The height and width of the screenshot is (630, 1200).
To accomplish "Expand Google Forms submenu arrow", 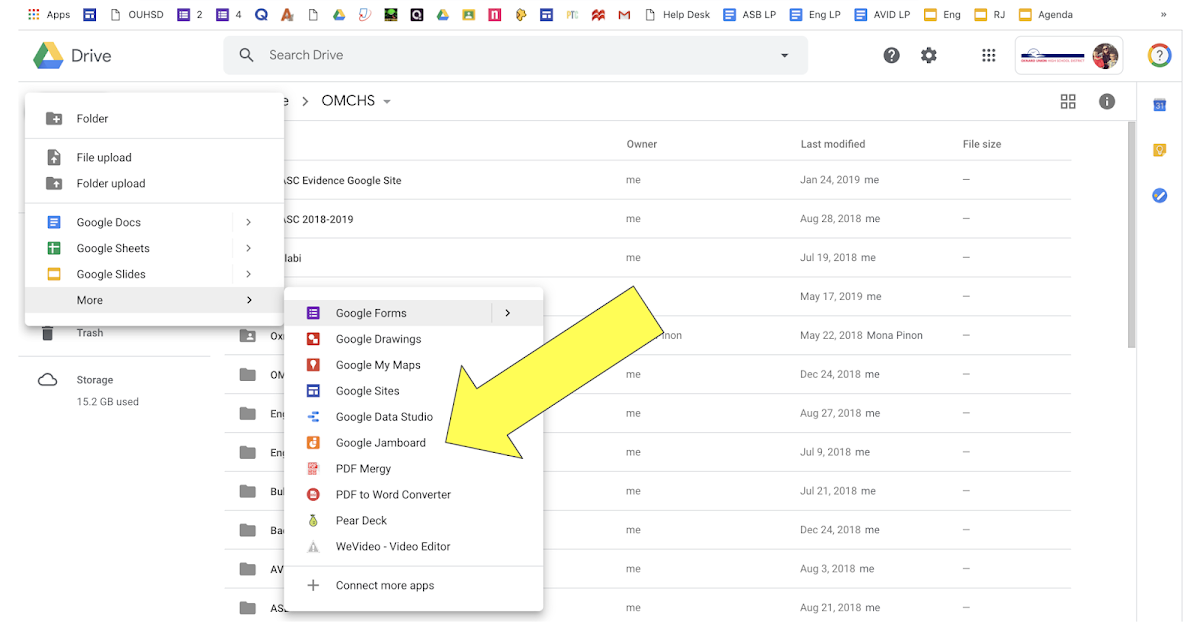I will pos(508,313).
